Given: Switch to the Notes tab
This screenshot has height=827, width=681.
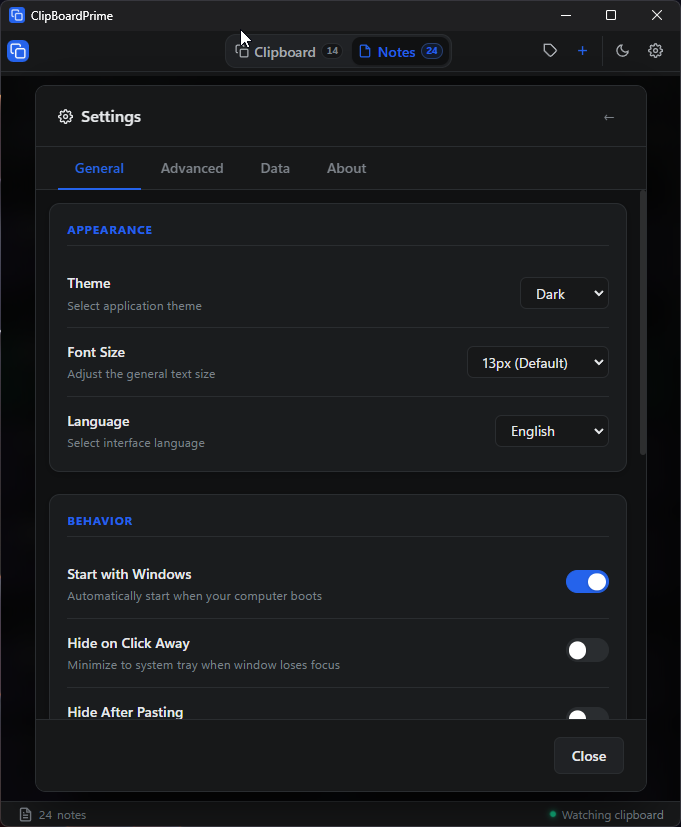Looking at the screenshot, I should [400, 51].
